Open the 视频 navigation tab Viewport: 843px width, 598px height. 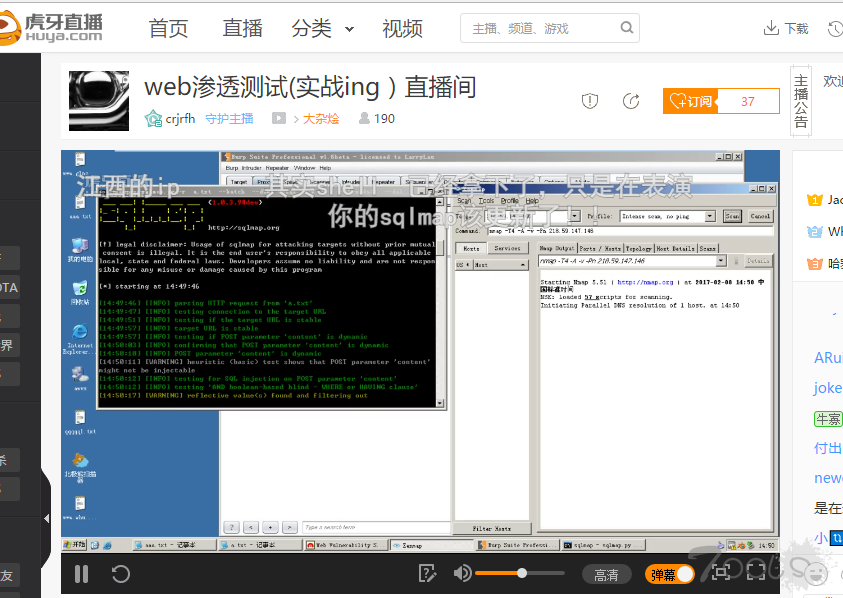[402, 29]
